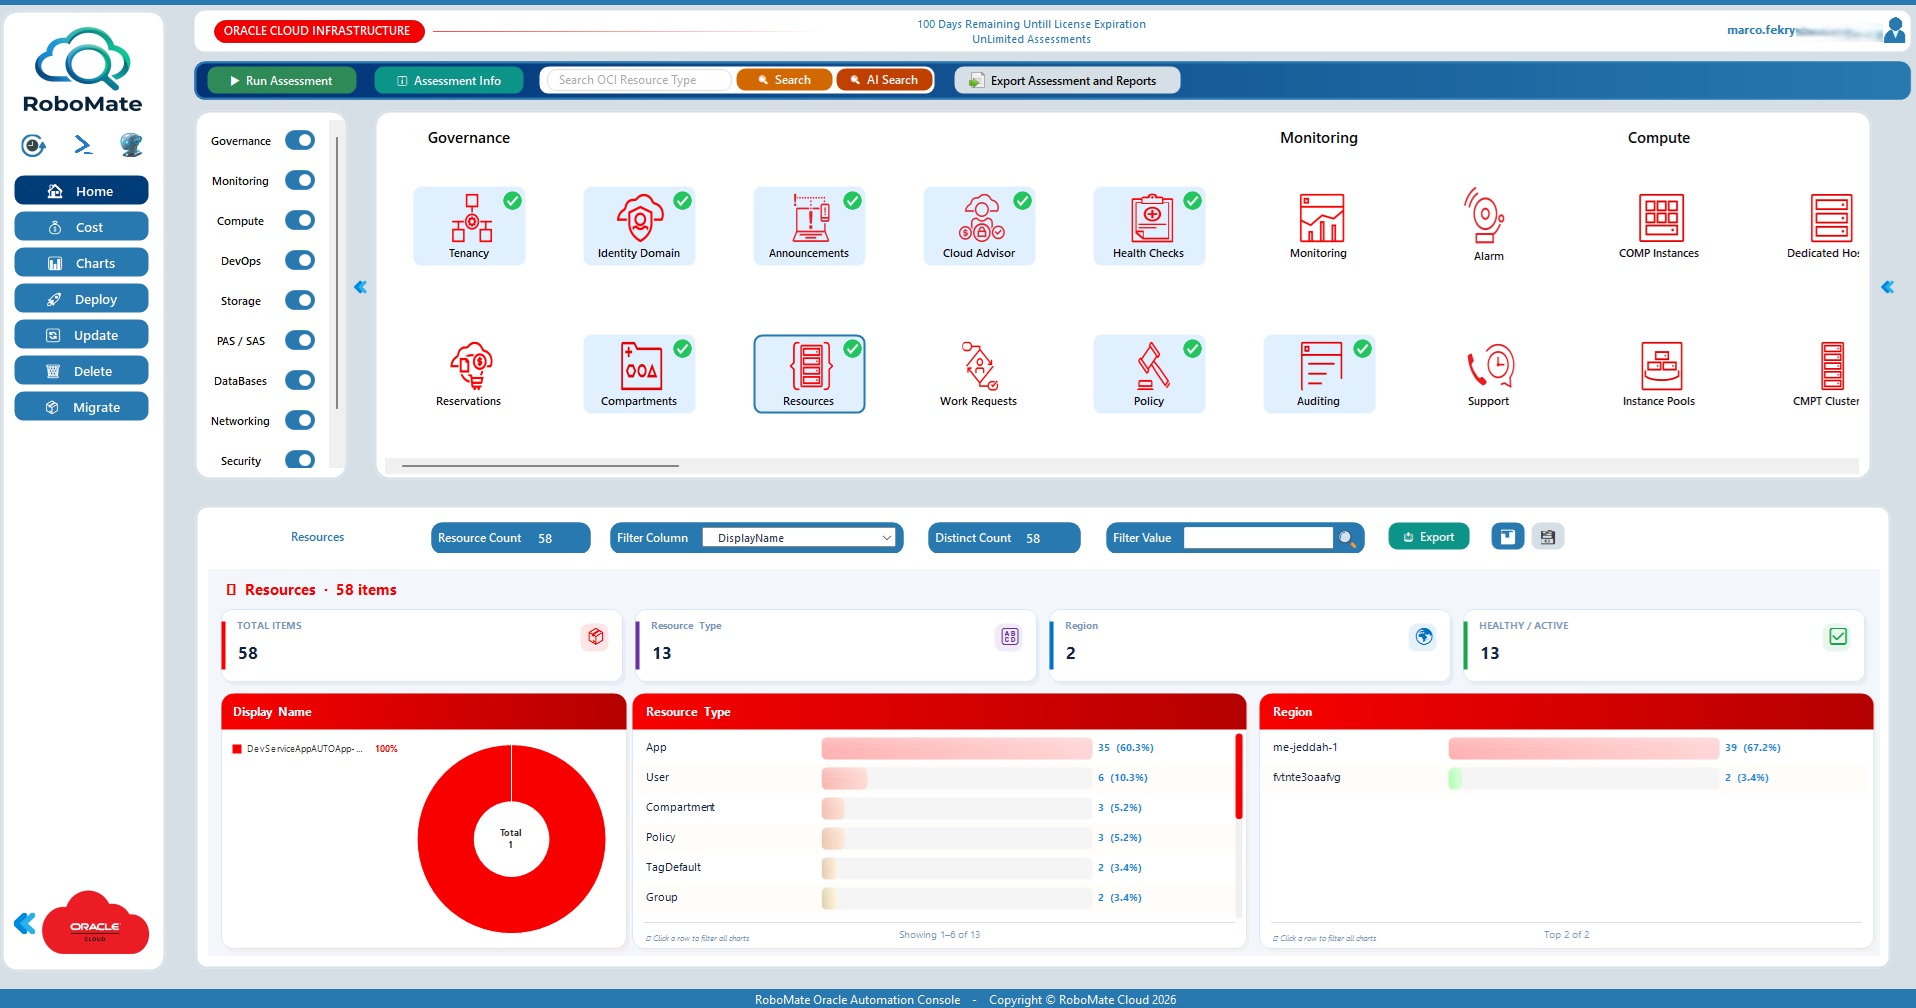
Task: Click the blue panel icon beside Export
Action: (x=1507, y=537)
